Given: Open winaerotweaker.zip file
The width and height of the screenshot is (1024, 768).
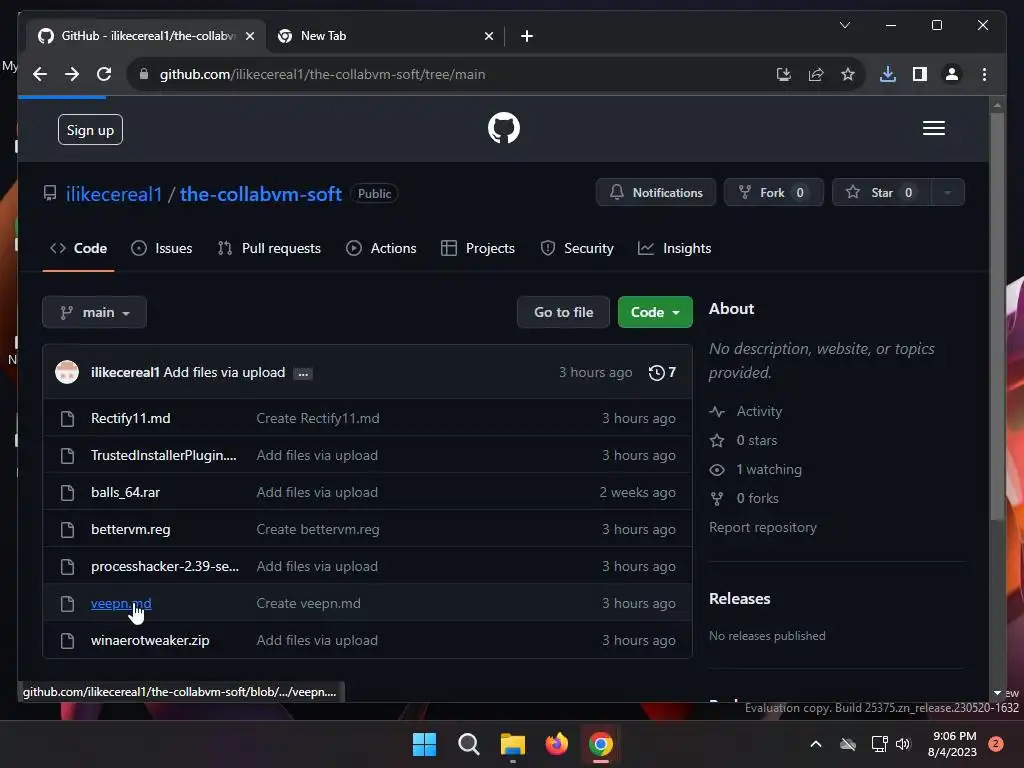Looking at the screenshot, I should (150, 641).
